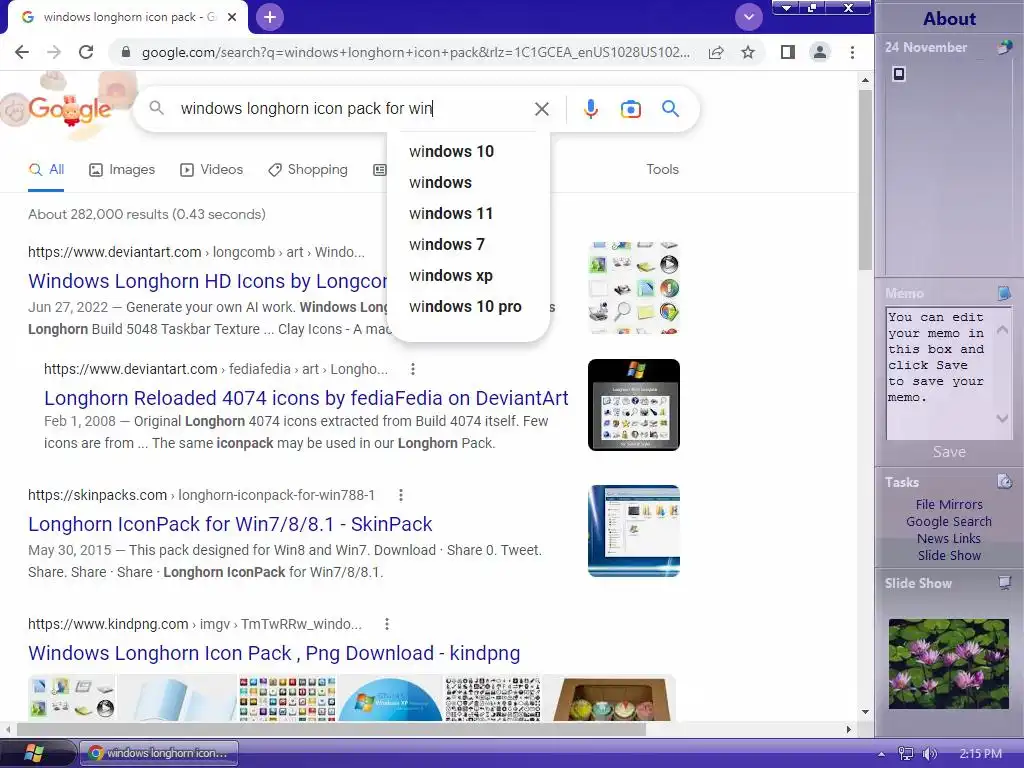Open options menu for skinpacks.com result
The width and height of the screenshot is (1024, 768).
pyautogui.click(x=401, y=496)
